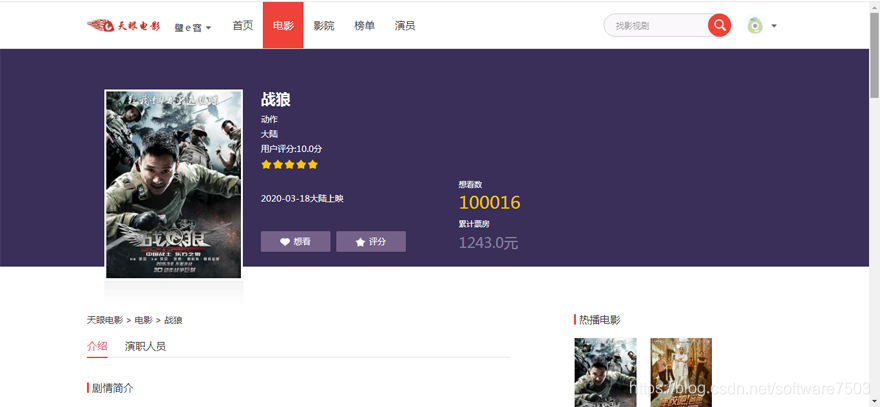Screen dimensions: 880x407
Task: Open the 影院 navigation item
Action: (324, 25)
